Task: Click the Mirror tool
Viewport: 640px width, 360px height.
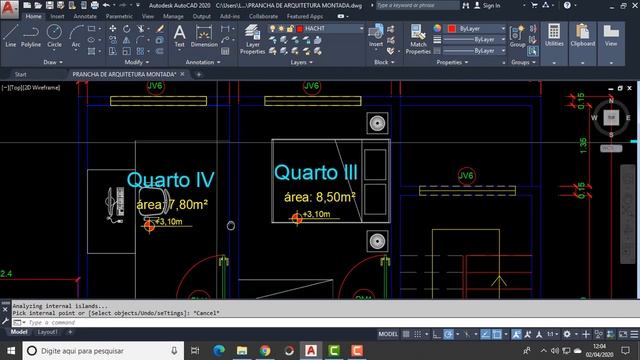Action: 127,40
